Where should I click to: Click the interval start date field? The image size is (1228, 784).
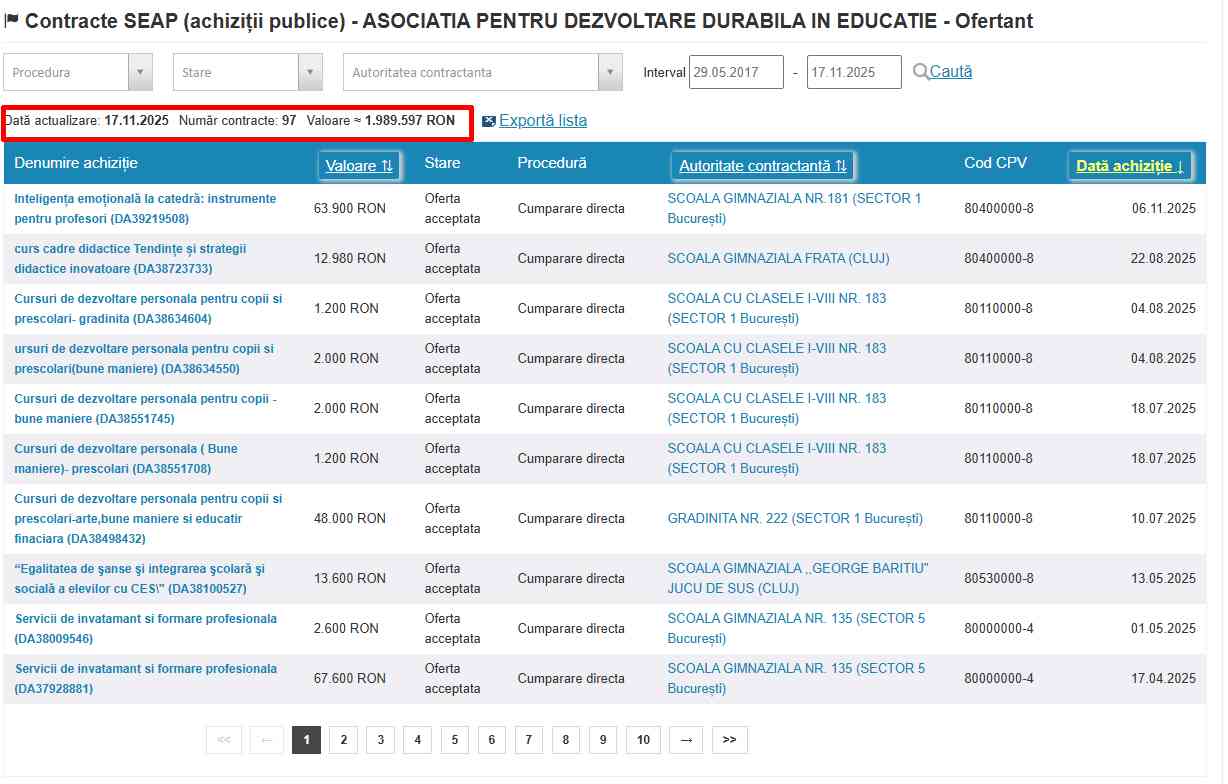735,72
